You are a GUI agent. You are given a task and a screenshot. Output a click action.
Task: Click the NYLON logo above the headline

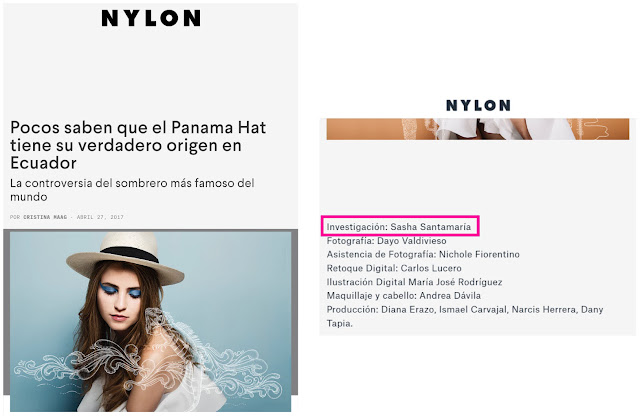click(x=151, y=18)
